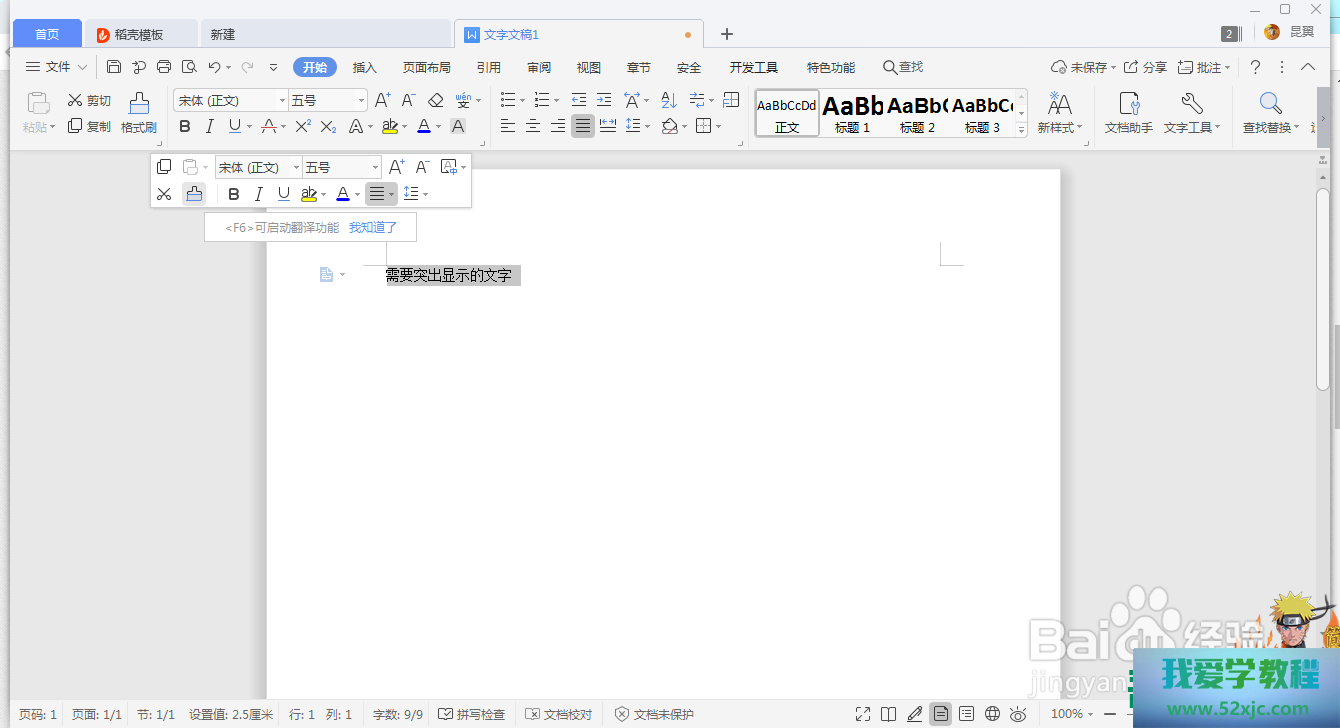The image size is (1340, 728).
Task: Apply the yellow text highlight color
Action: point(390,126)
